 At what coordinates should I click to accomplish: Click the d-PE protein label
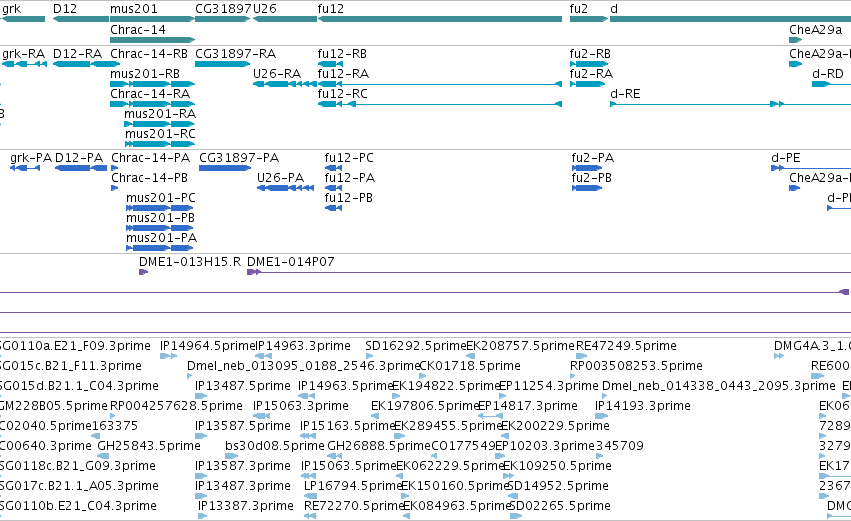(x=786, y=158)
